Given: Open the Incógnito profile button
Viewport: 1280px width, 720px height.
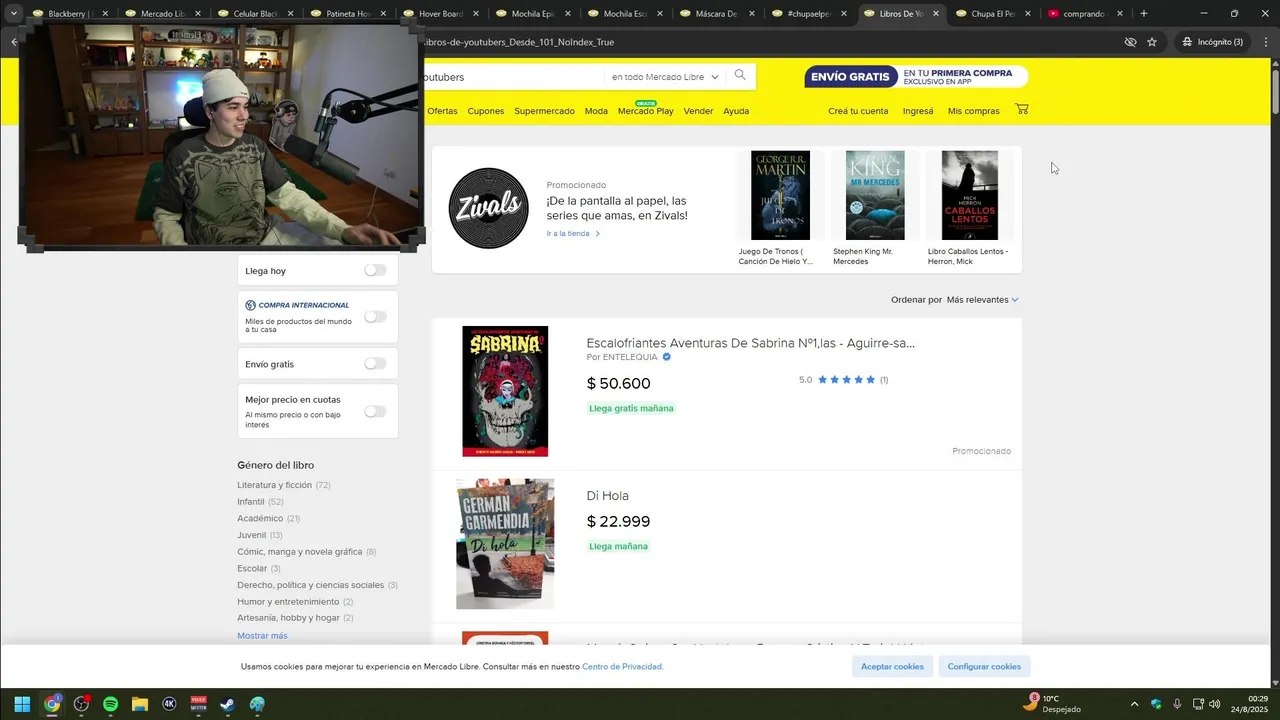Looking at the screenshot, I should [1212, 42].
